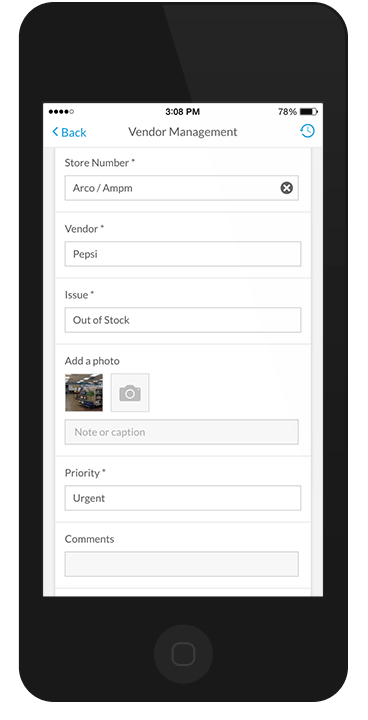368x720 pixels.
Task: Tap the signal strength dots
Action: click(61, 112)
